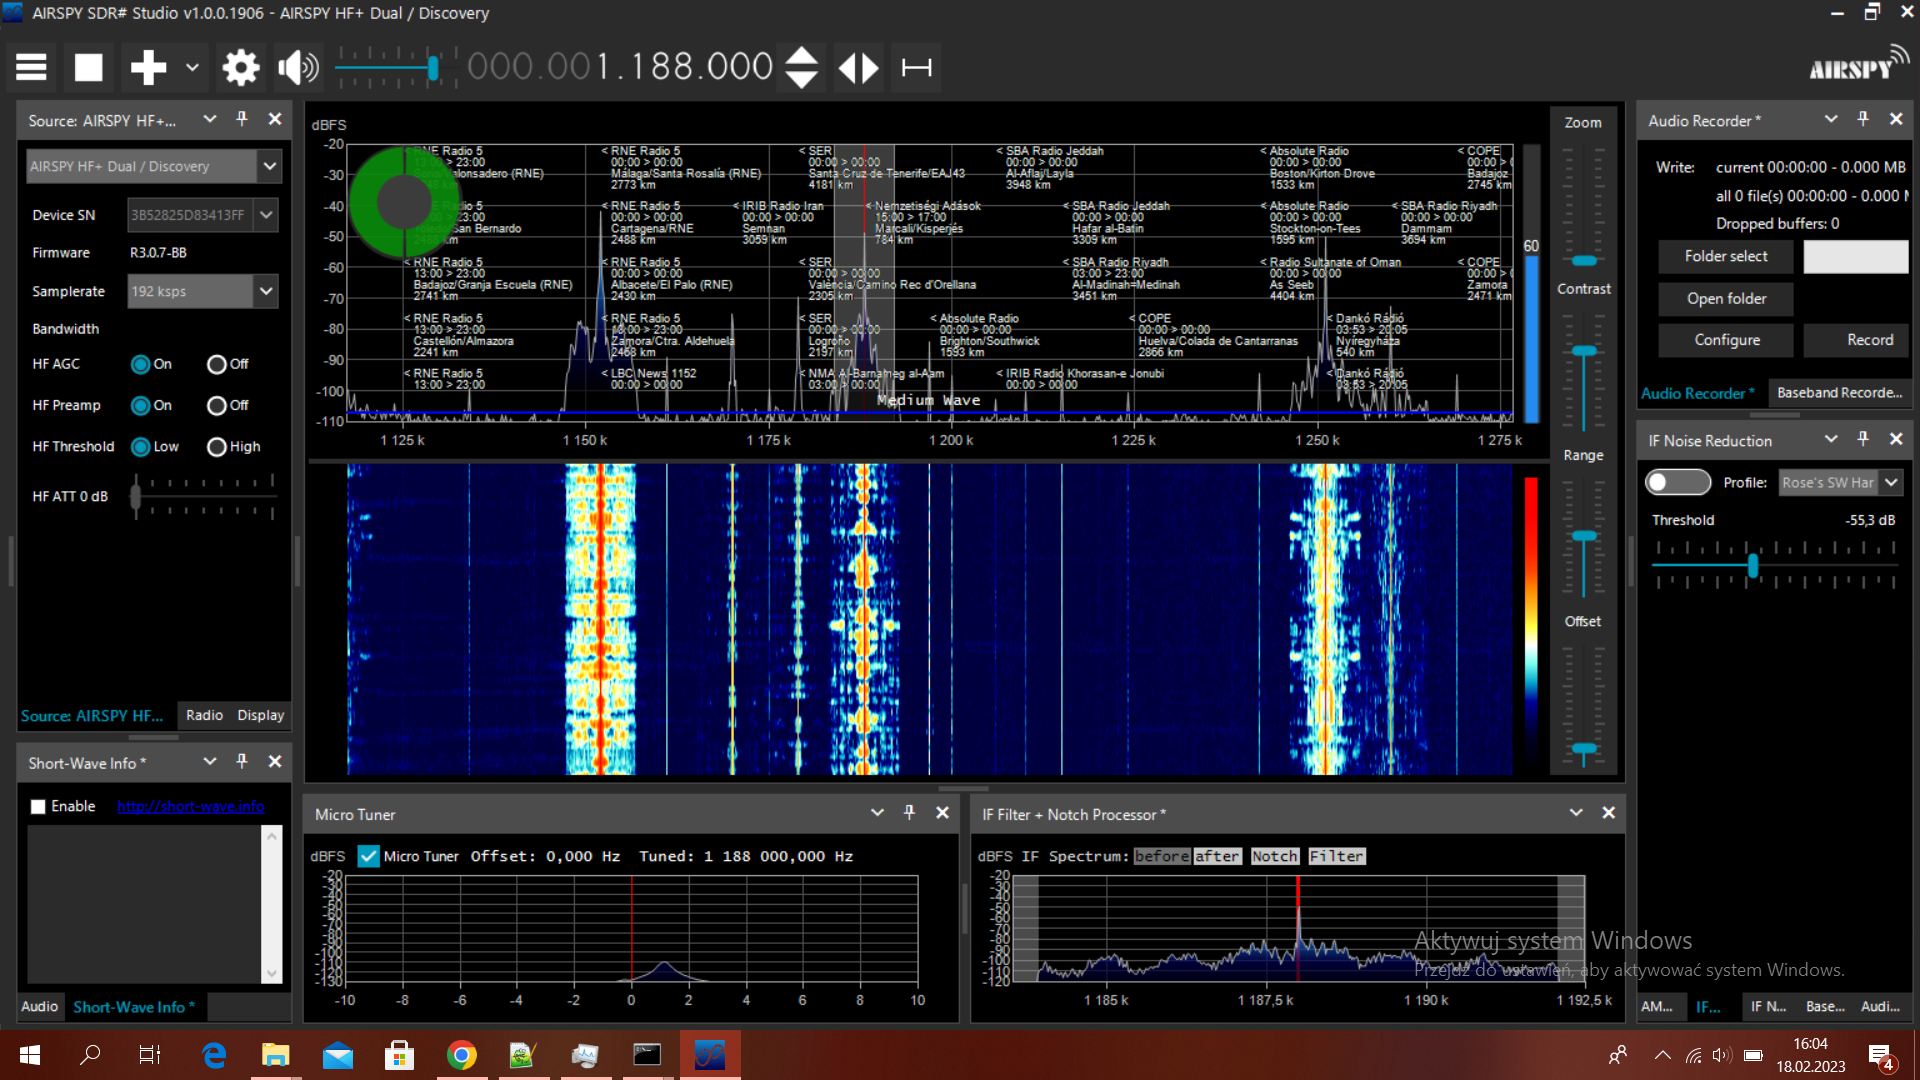
Task: Click the IF Spectrum 'after' button
Action: 1217,857
